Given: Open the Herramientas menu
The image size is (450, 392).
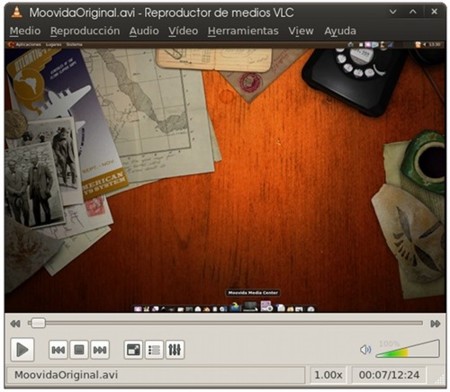Looking at the screenshot, I should pos(243,31).
